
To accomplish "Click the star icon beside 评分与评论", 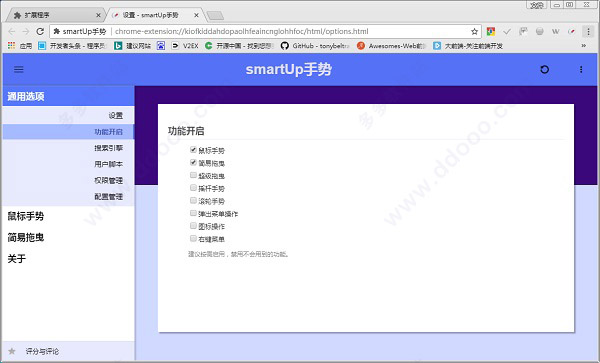I will 12,351.
